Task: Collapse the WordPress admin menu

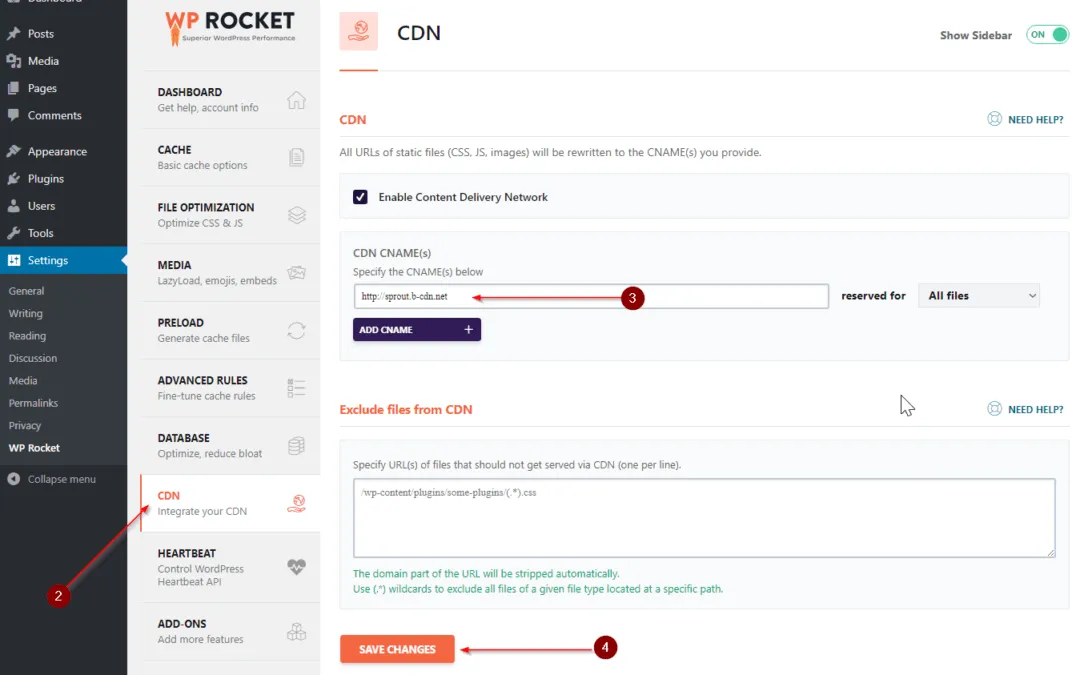Action: click(x=55, y=478)
